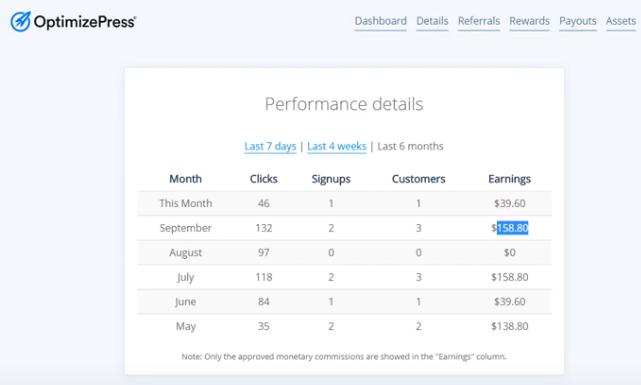Screen dimensions: 641x385
Task: Open the Dashboard nav link
Action: [380, 21]
